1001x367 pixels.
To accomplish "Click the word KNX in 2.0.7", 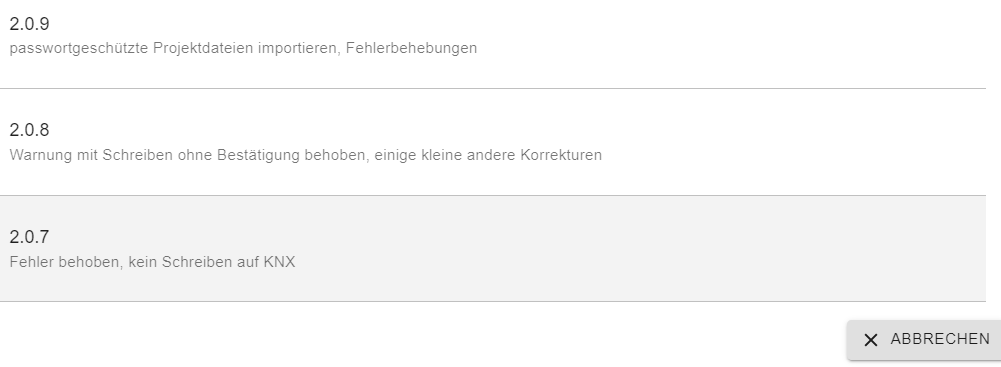I will pyautogui.click(x=280, y=262).
